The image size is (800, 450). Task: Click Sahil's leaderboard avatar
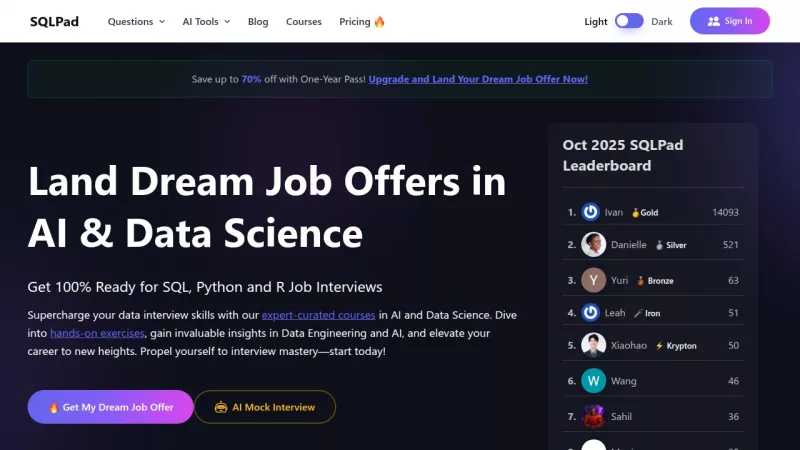click(x=593, y=416)
